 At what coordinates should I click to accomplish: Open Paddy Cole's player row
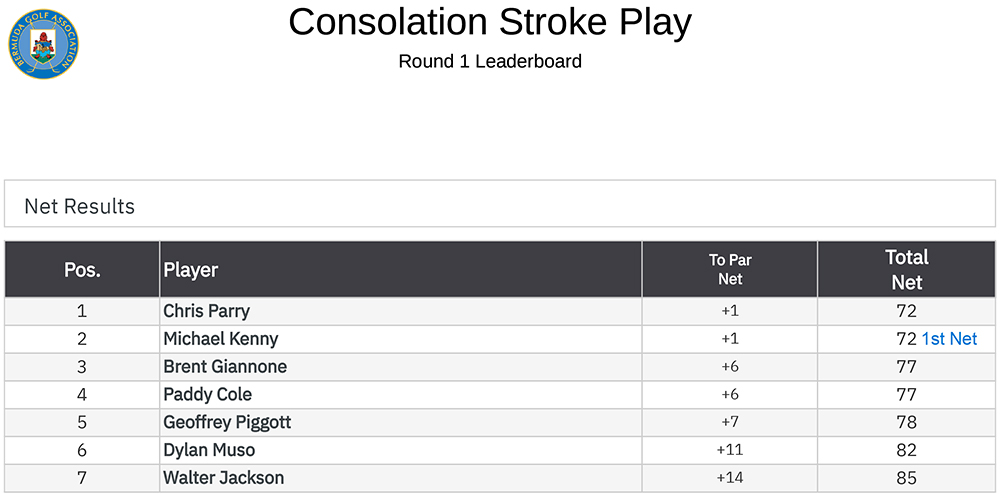coord(208,394)
